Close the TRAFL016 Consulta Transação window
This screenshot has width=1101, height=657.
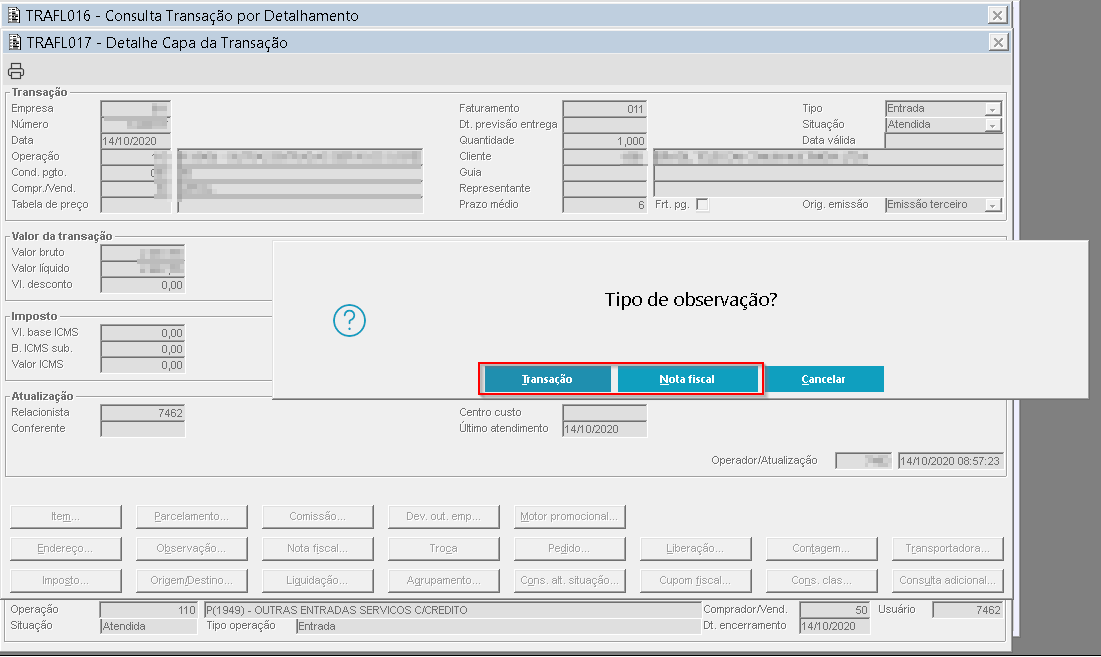coord(997,15)
